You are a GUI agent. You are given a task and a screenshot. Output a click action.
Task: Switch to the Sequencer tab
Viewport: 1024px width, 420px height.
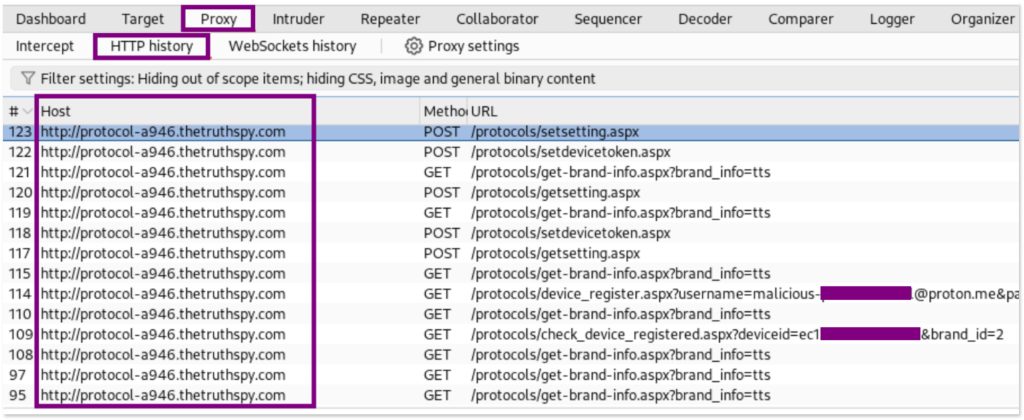click(x=608, y=19)
